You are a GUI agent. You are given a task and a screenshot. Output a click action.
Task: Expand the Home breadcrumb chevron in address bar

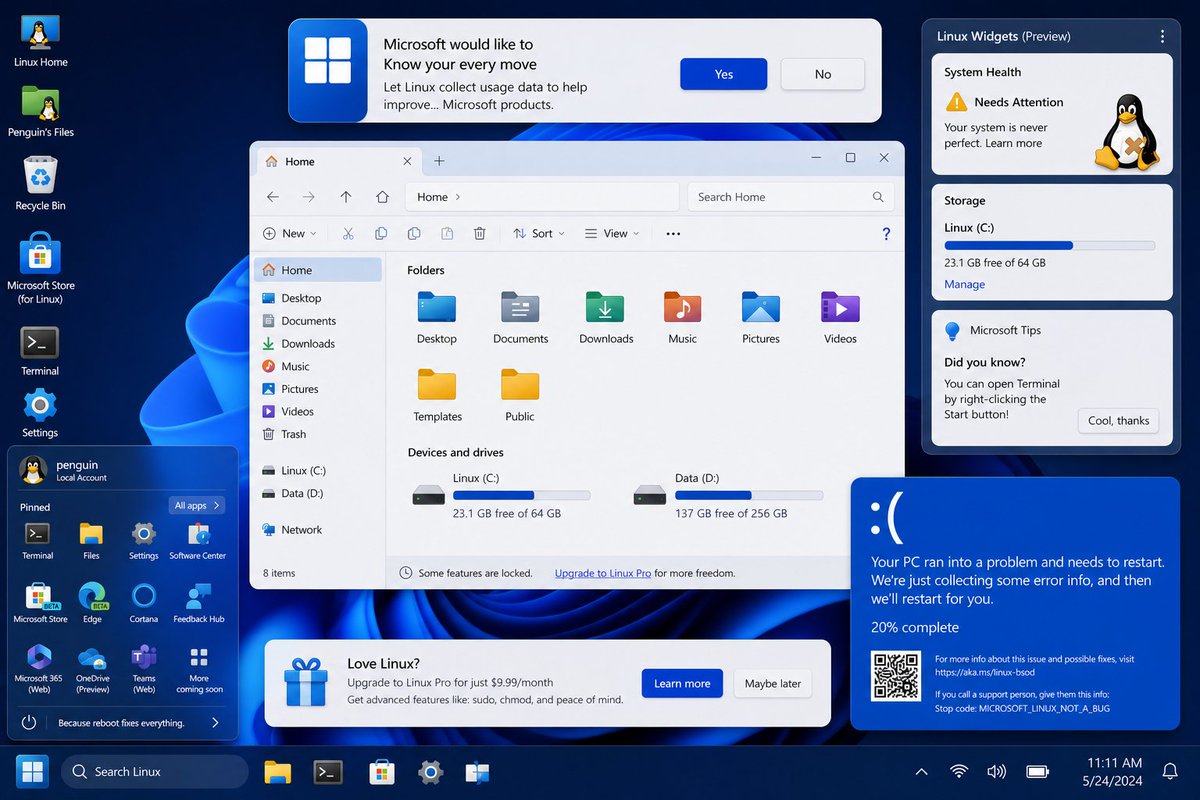coord(458,197)
